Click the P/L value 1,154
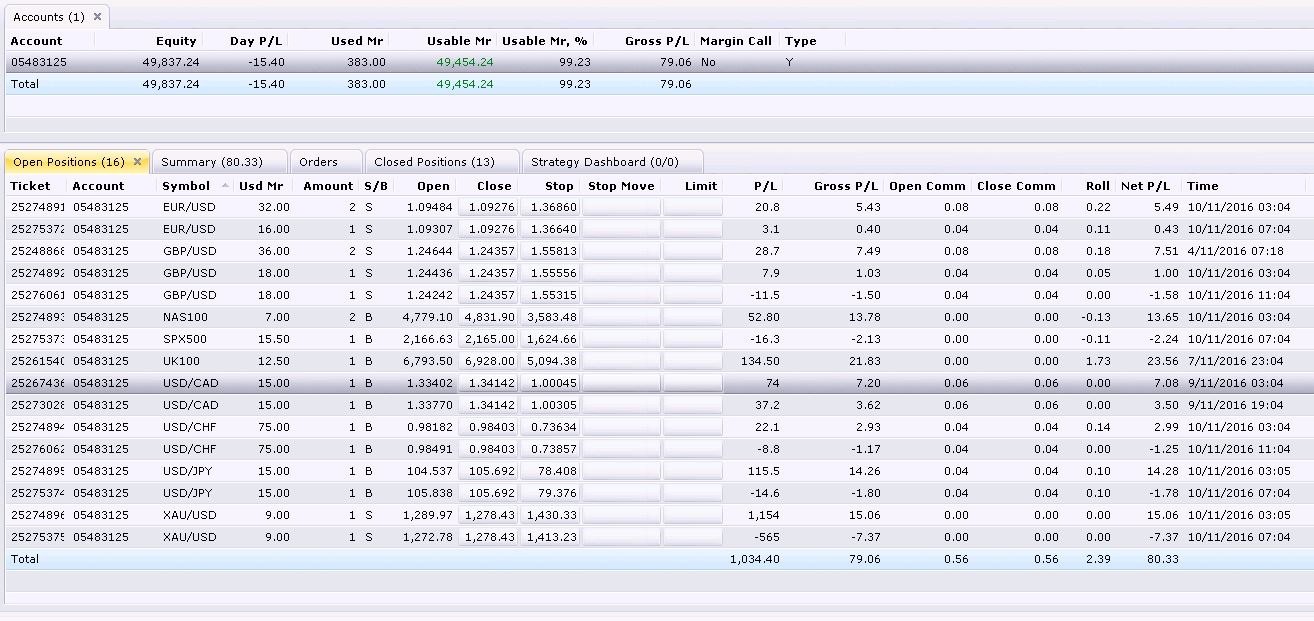 pyautogui.click(x=763, y=515)
